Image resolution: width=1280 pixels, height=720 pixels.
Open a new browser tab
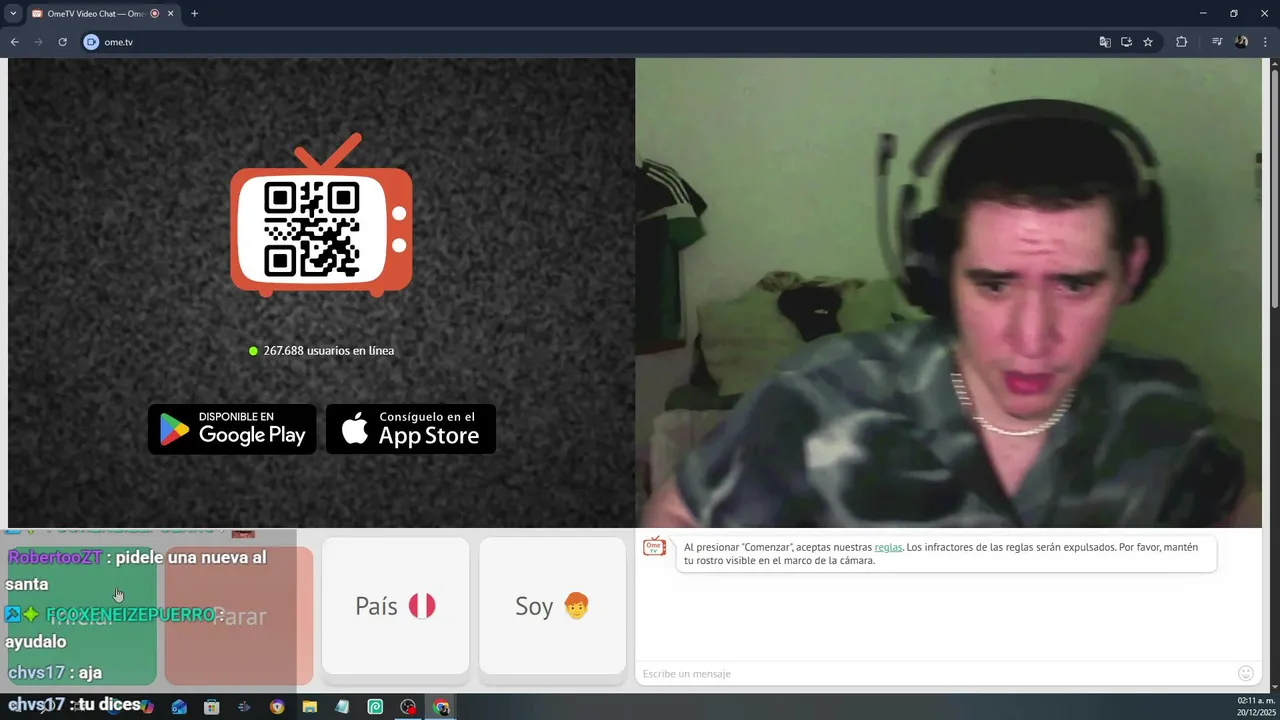point(194,13)
